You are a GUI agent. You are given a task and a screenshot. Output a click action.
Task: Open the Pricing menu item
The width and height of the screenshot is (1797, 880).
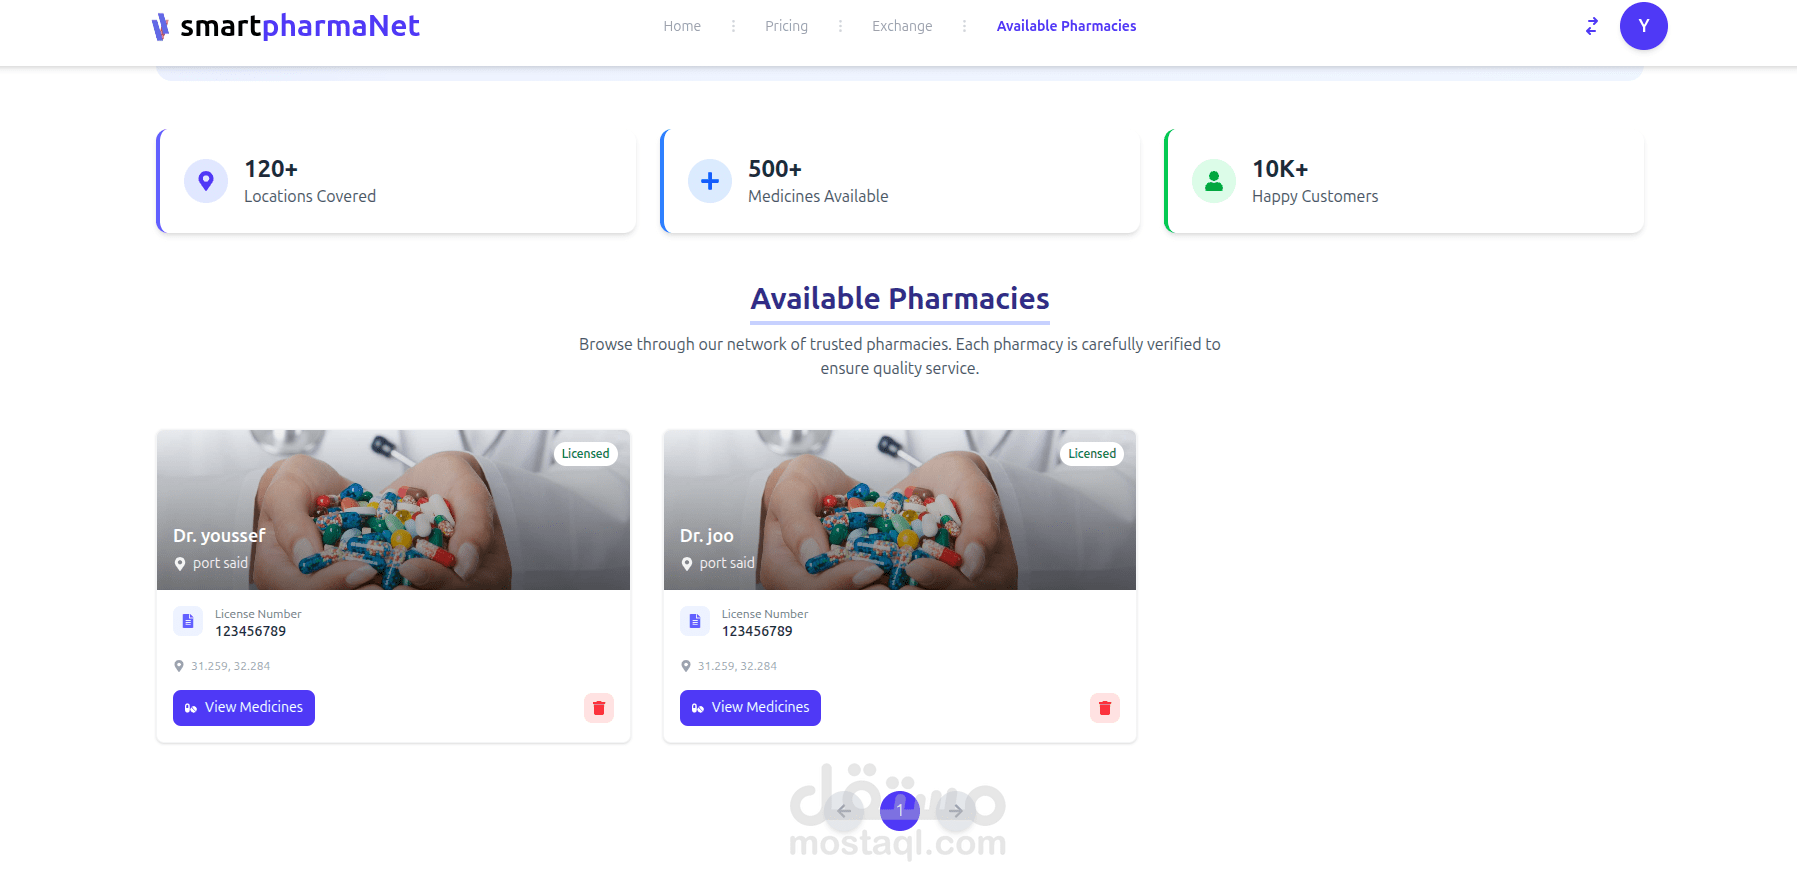(x=786, y=26)
